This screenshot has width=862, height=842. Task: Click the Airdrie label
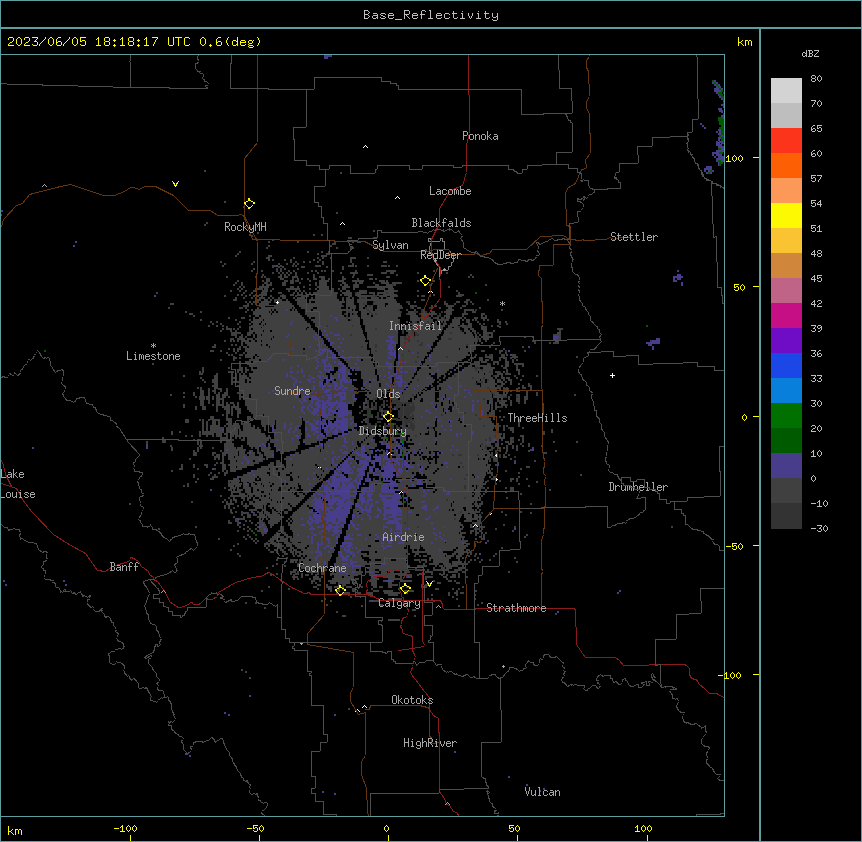[x=403, y=537]
